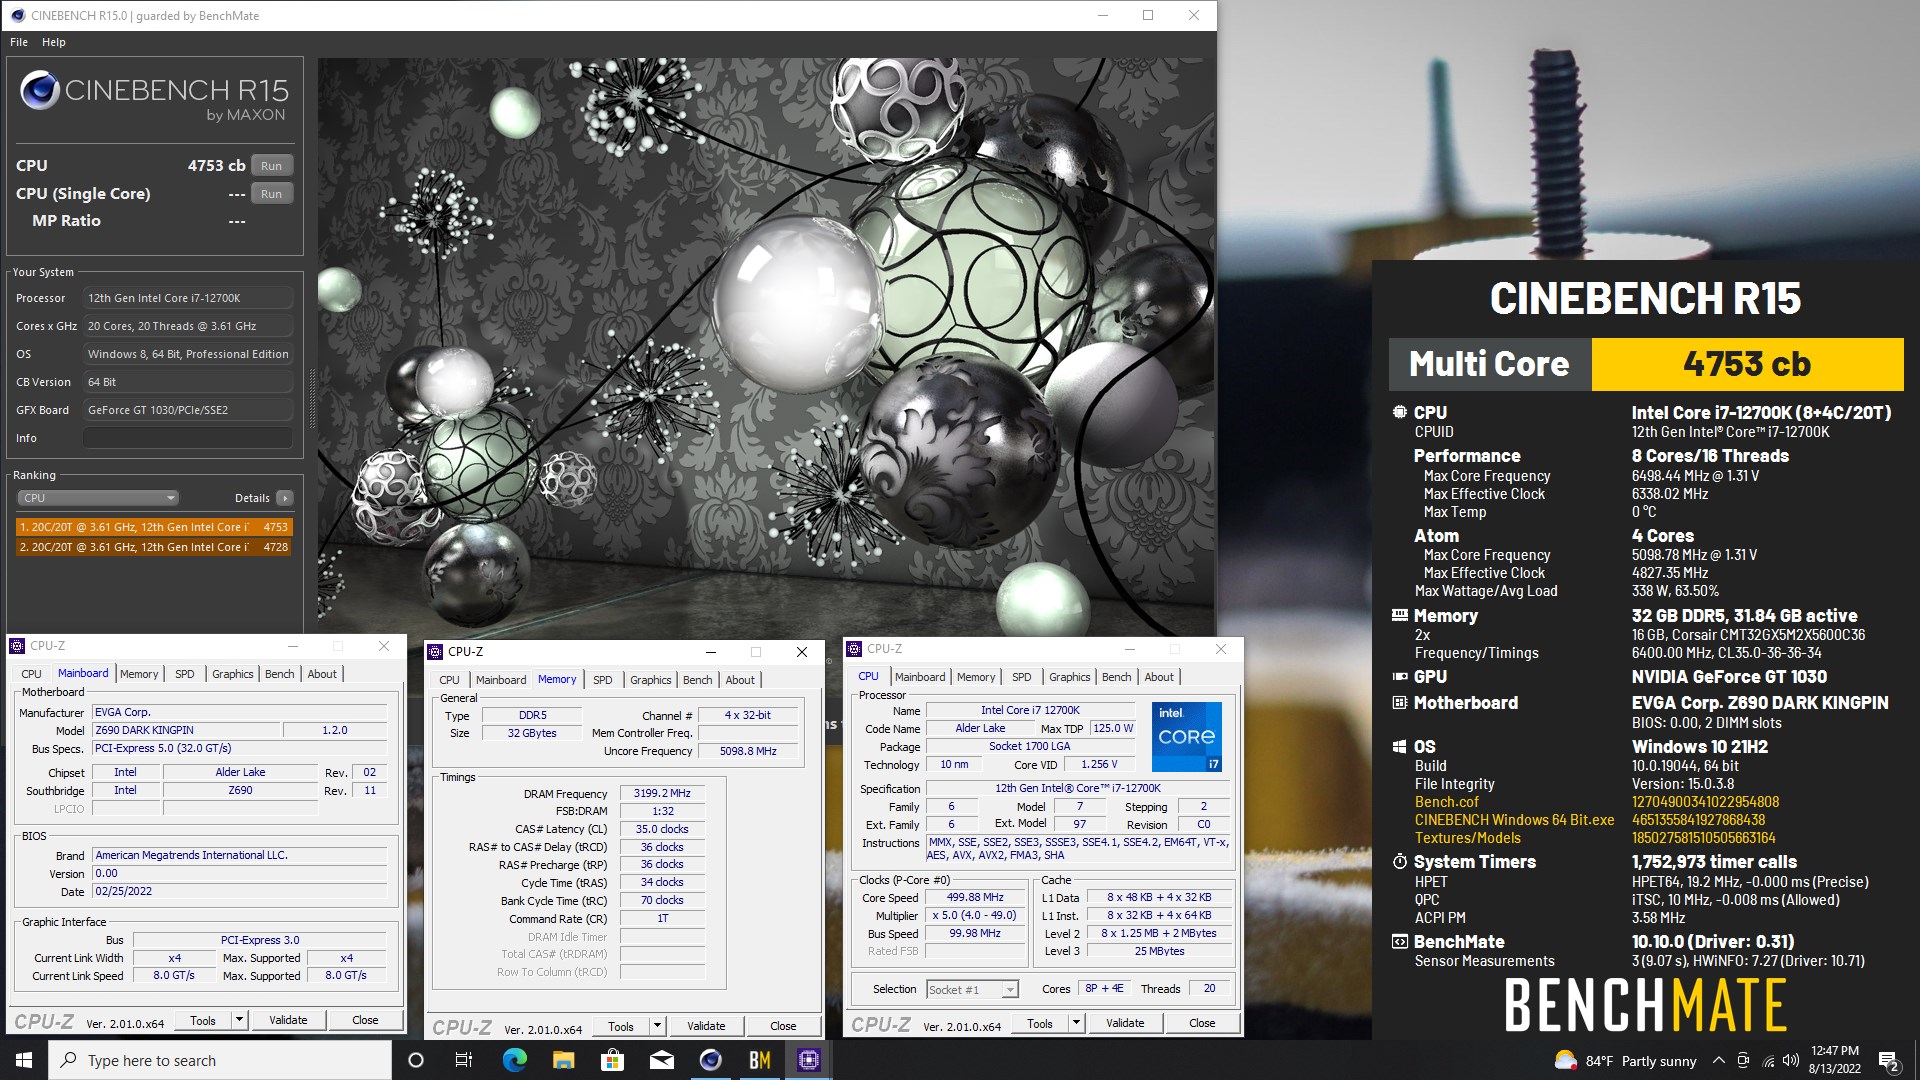
Task: Open About tab in CPU-Z processor window
Action: tap(1159, 677)
